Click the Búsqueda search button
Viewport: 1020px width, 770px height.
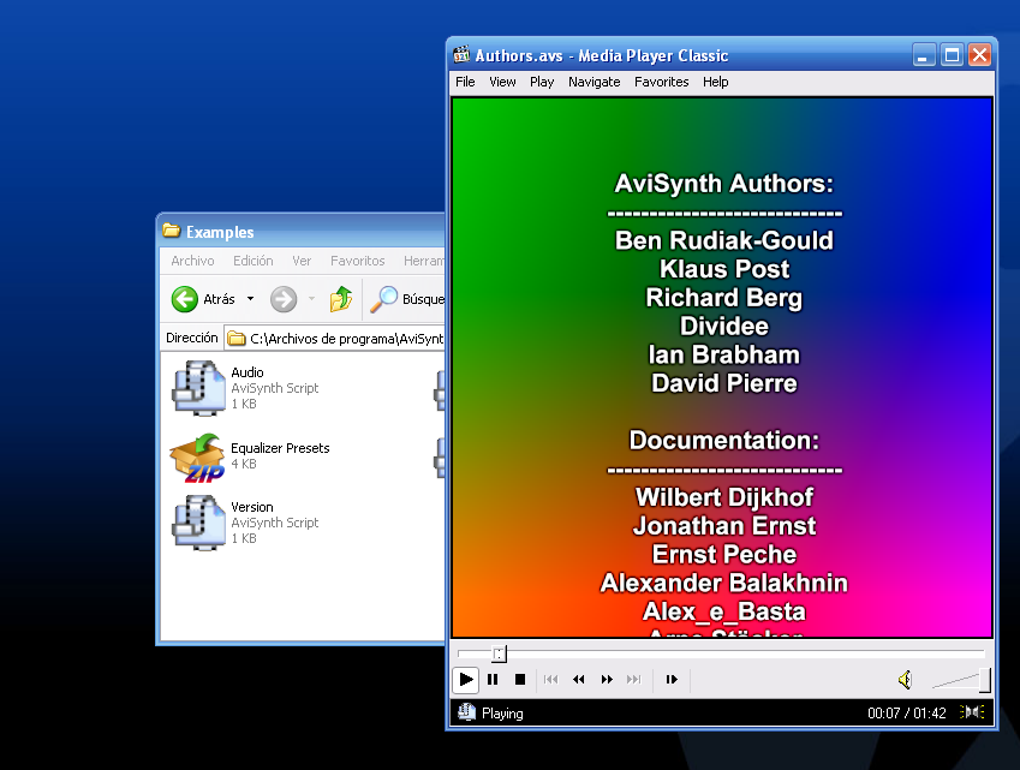tap(407, 299)
